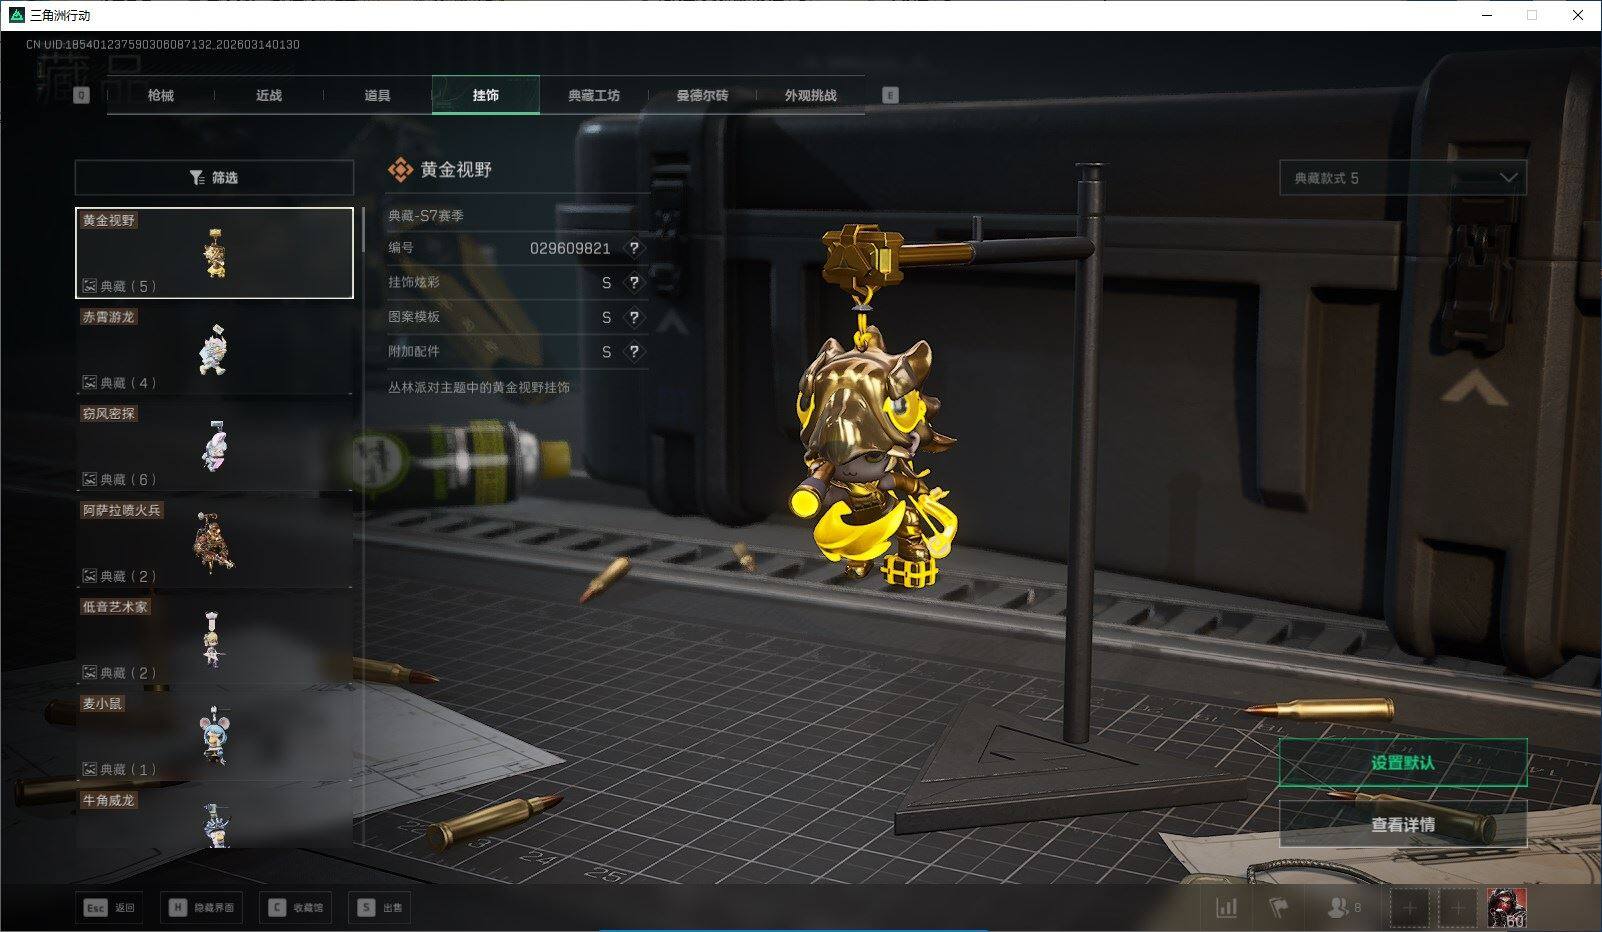Click the 设置默认 button
The image size is (1602, 932).
1402,763
